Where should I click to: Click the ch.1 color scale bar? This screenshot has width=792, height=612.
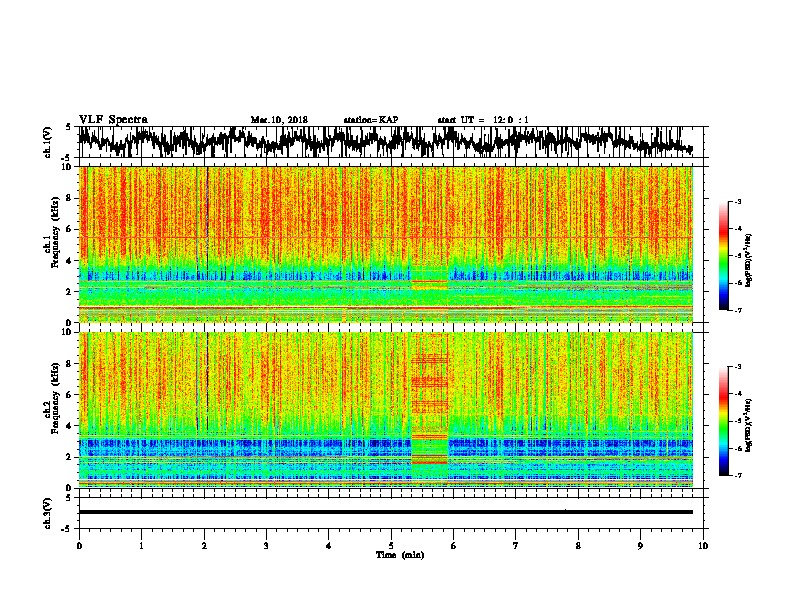(724, 256)
